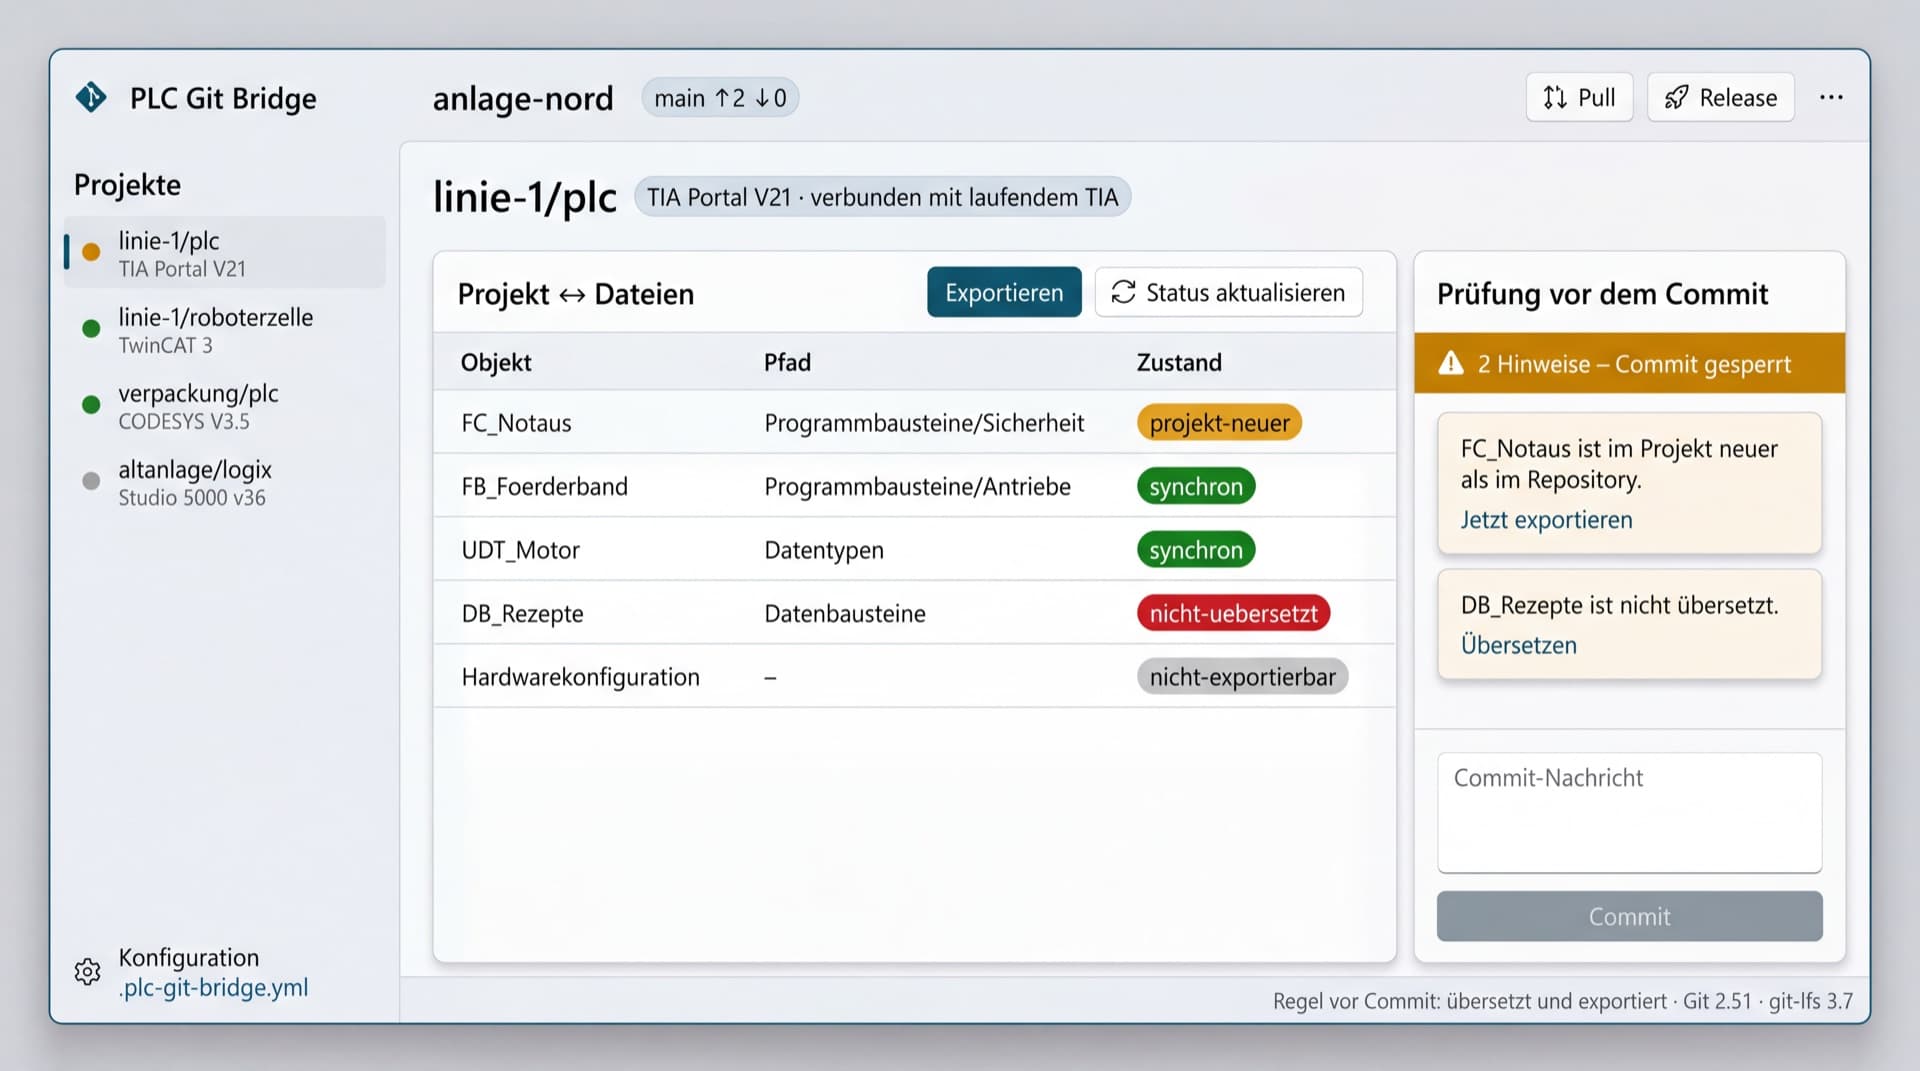Click the Pfad column header
Screen dimensions: 1920x1071
tap(787, 362)
